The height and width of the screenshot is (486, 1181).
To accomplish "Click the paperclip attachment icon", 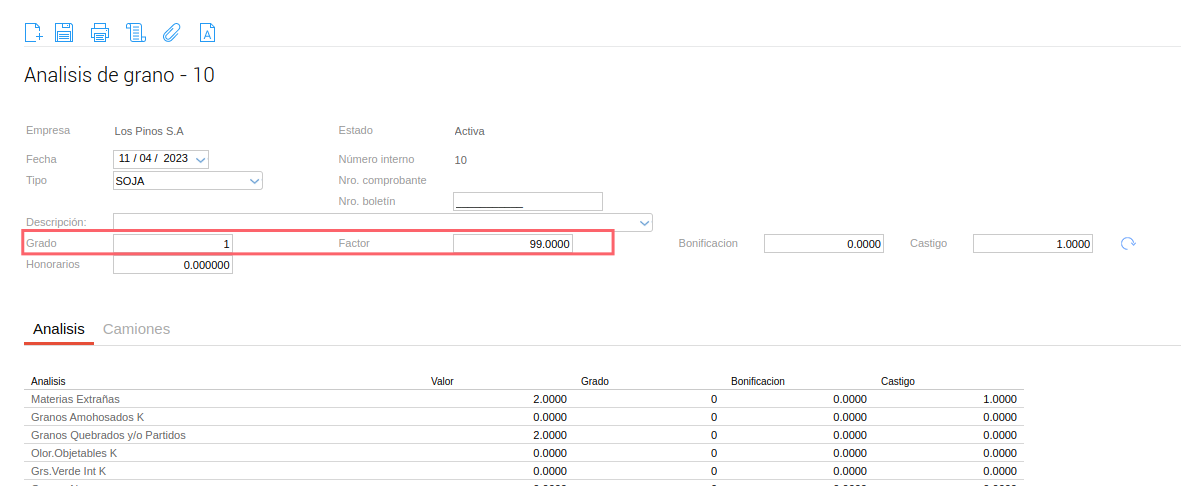I will tap(171, 32).
